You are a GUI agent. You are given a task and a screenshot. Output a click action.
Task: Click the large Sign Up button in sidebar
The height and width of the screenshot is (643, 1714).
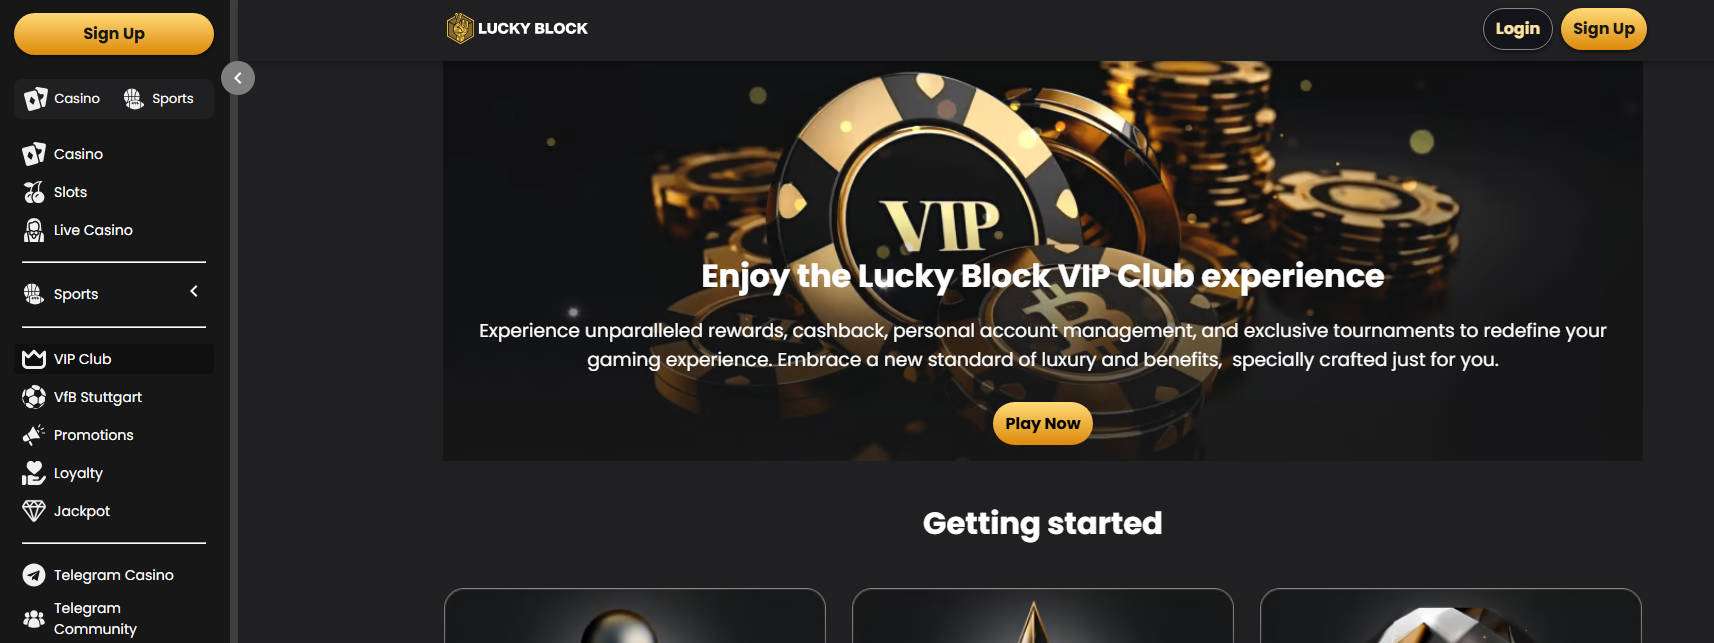click(x=114, y=33)
